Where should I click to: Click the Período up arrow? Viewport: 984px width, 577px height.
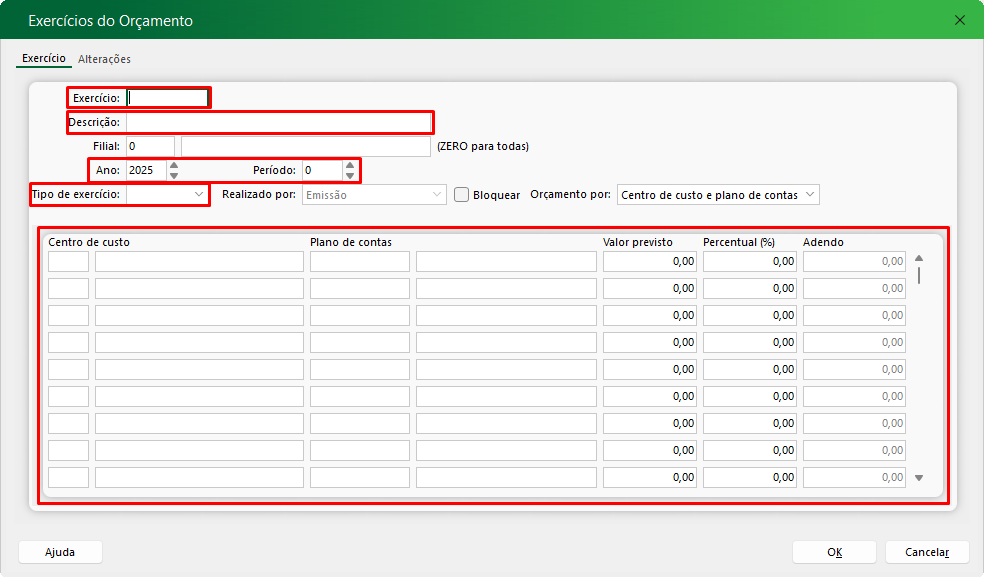pyautogui.click(x=349, y=166)
